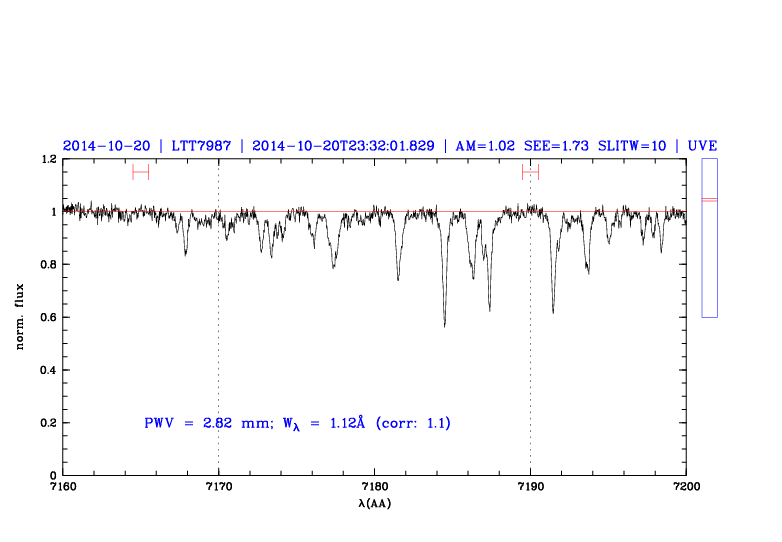Click the red line in the blue side box
Image resolution: width=782 pixels, height=542 pixels.
709,200
